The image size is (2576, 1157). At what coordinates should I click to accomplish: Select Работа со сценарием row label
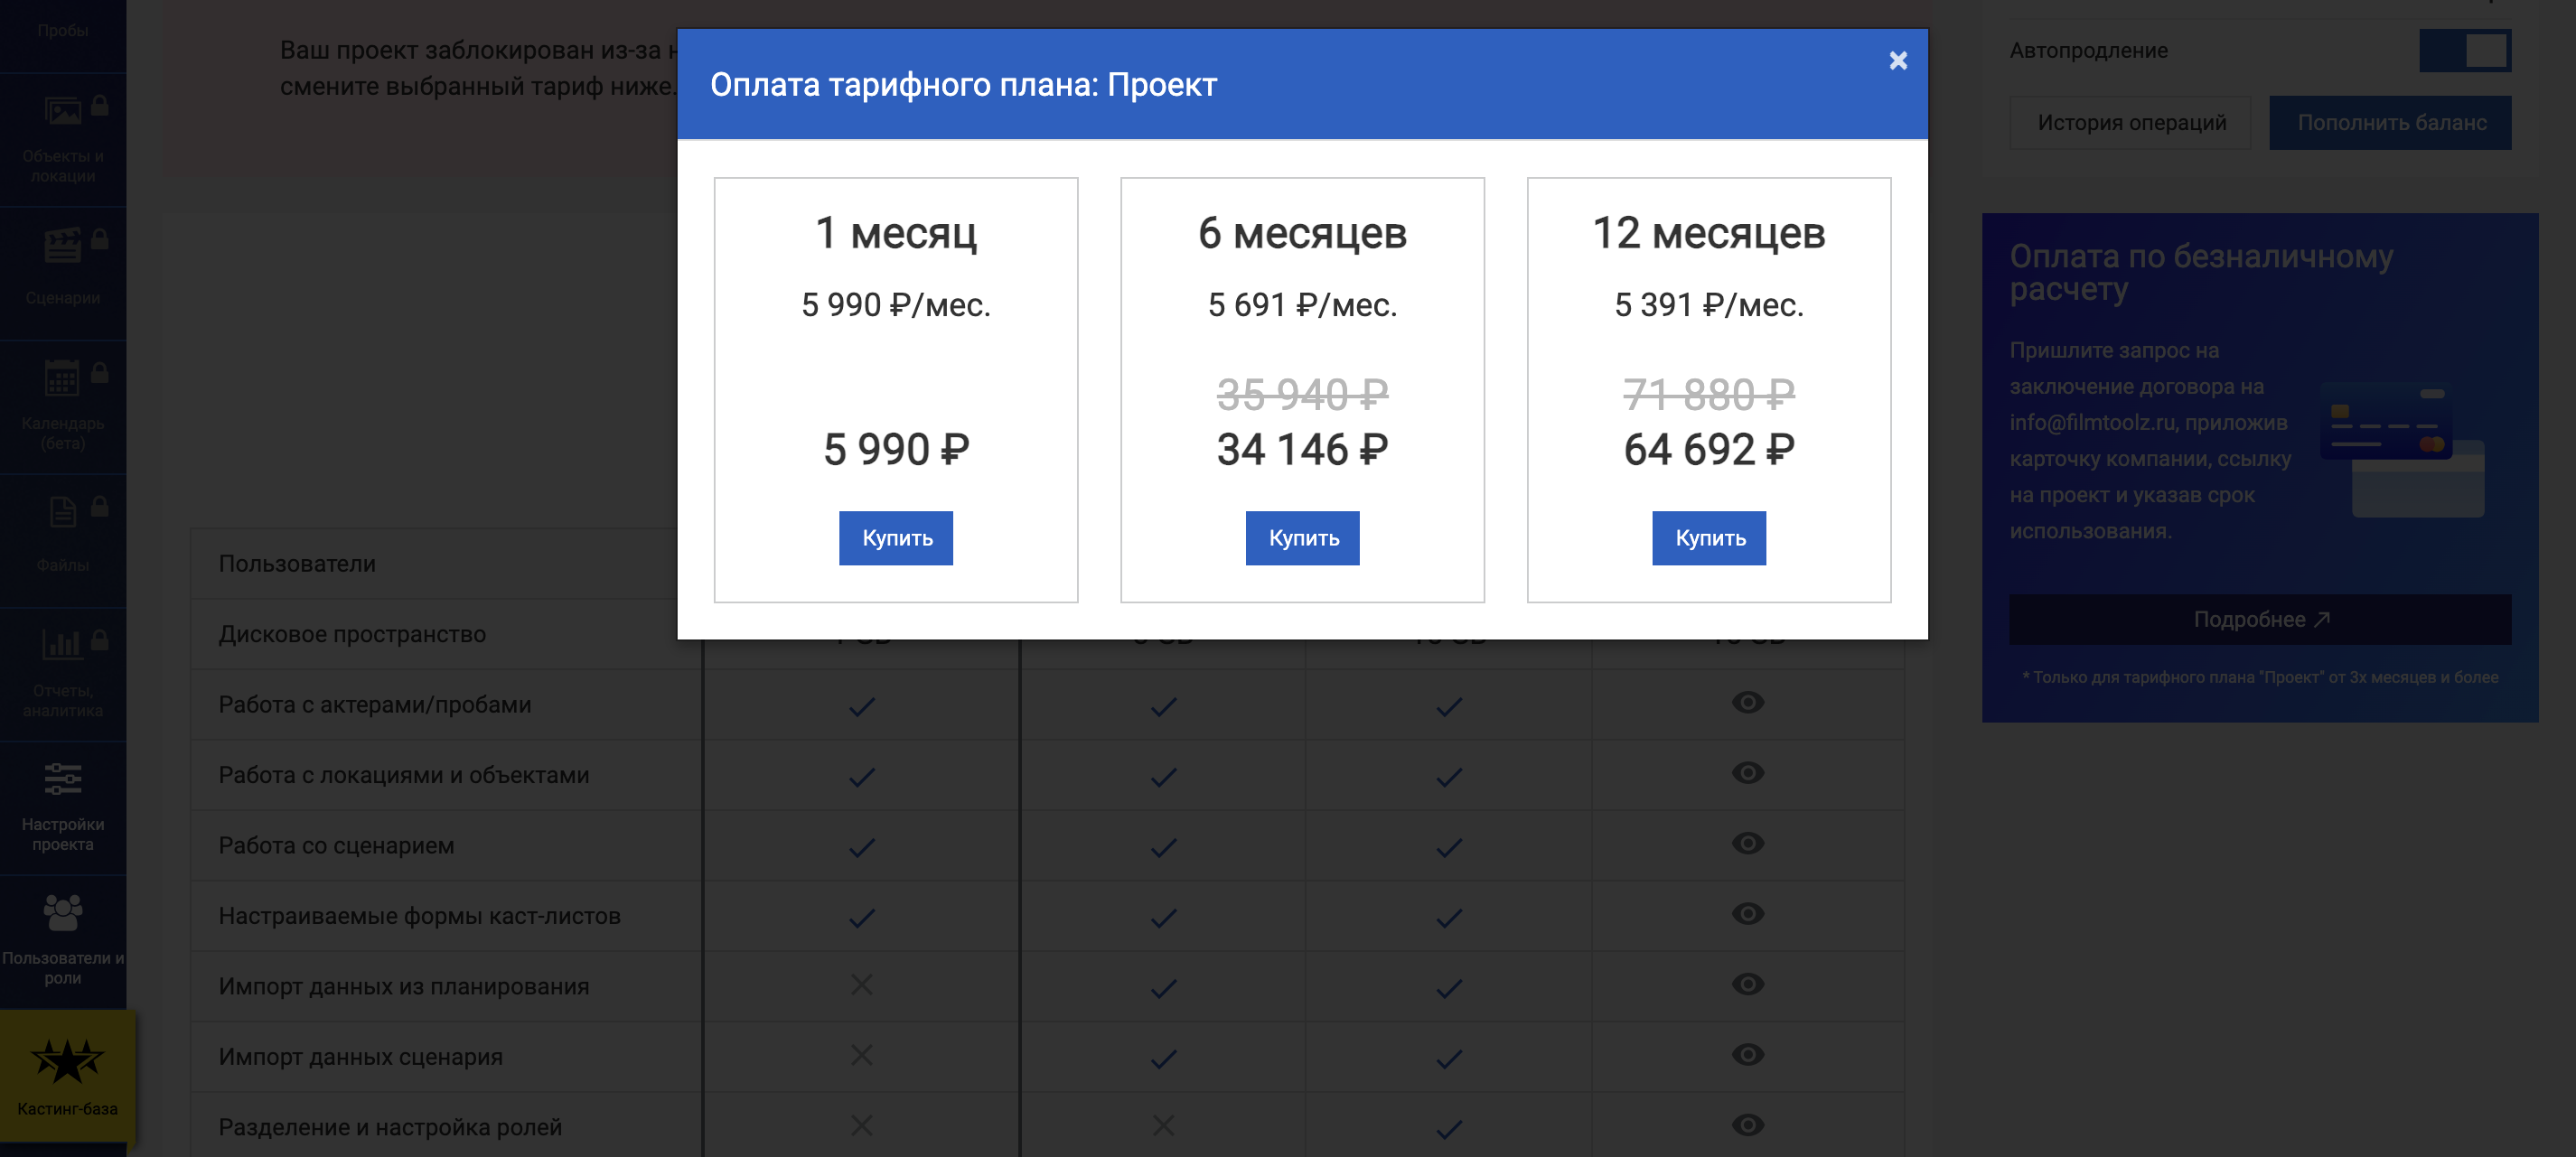336,846
